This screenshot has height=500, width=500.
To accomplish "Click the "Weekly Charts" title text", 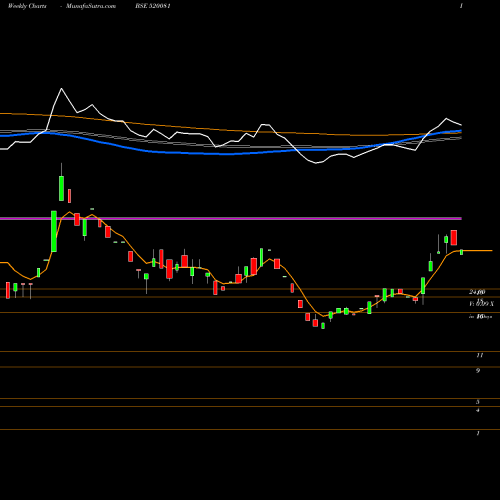I will click(27, 6).
